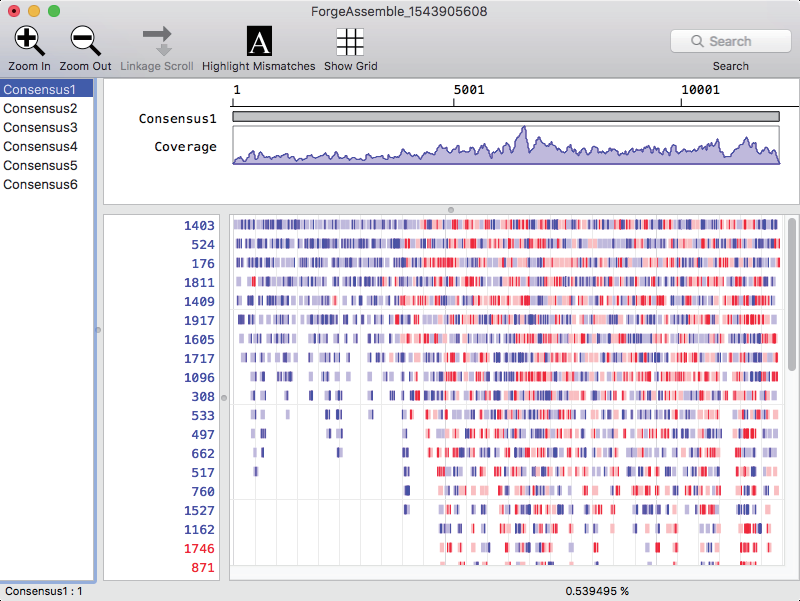Screen dimensions: 800x601
Task: Open Consensus3 in the sidebar list
Action: (46, 128)
